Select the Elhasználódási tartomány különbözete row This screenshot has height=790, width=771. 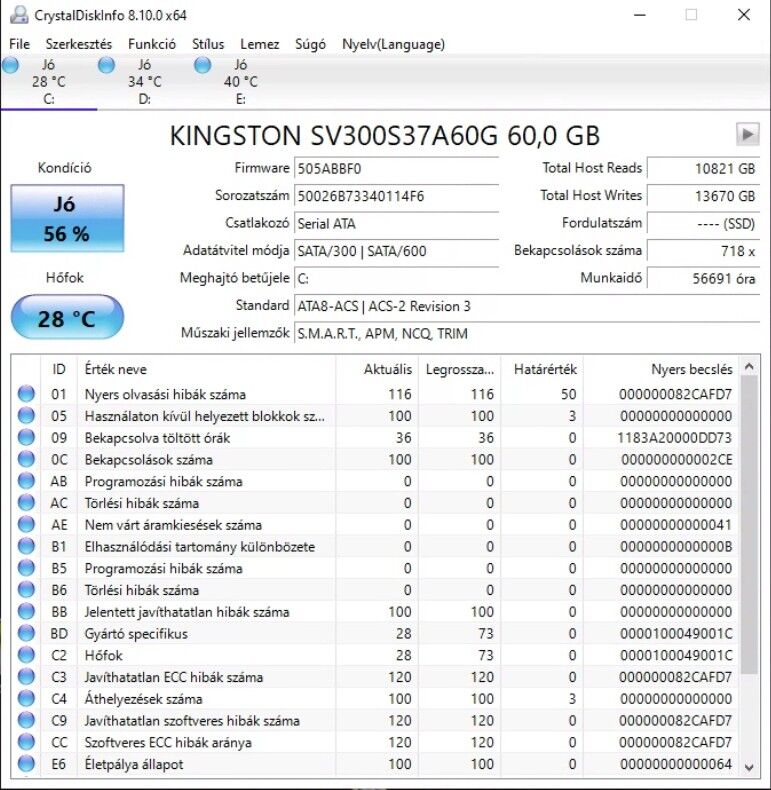(x=375, y=546)
